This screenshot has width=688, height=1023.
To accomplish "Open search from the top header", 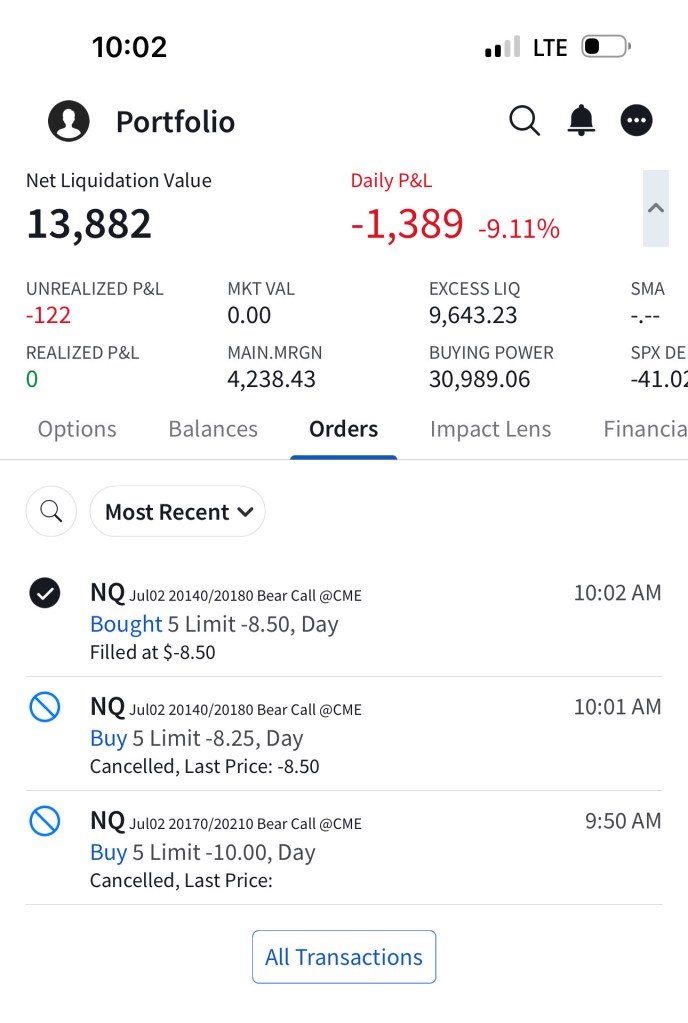I will [524, 121].
